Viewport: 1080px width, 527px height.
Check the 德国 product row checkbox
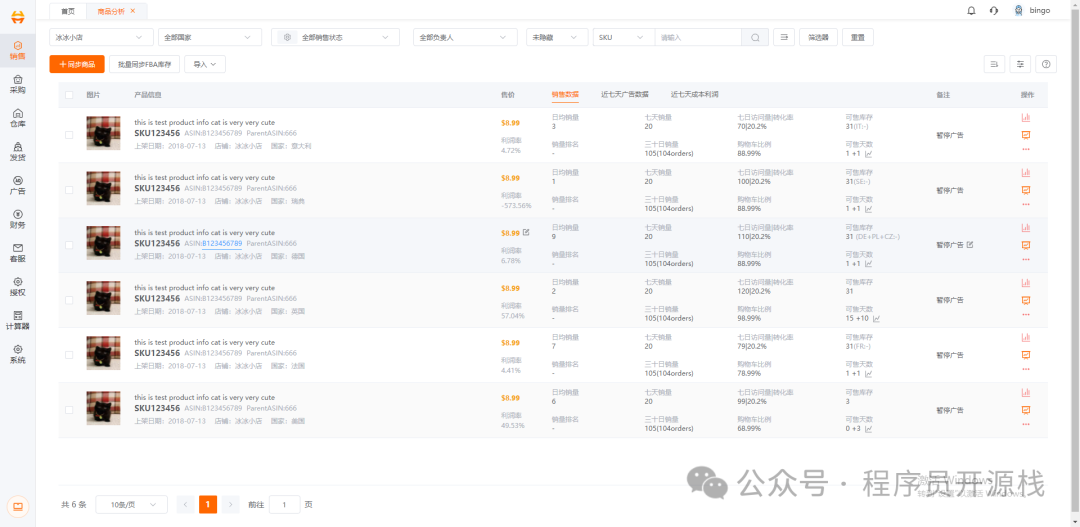coord(69,245)
